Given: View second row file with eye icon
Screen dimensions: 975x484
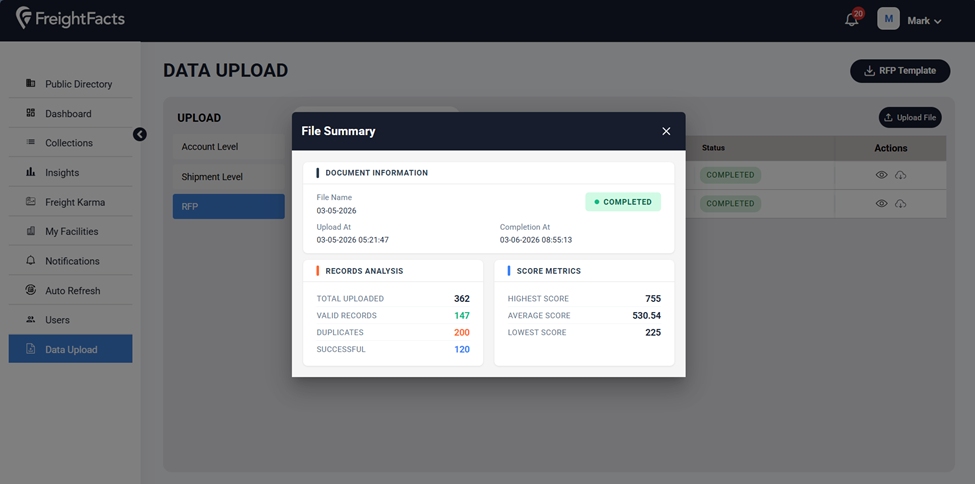Looking at the screenshot, I should coord(881,203).
